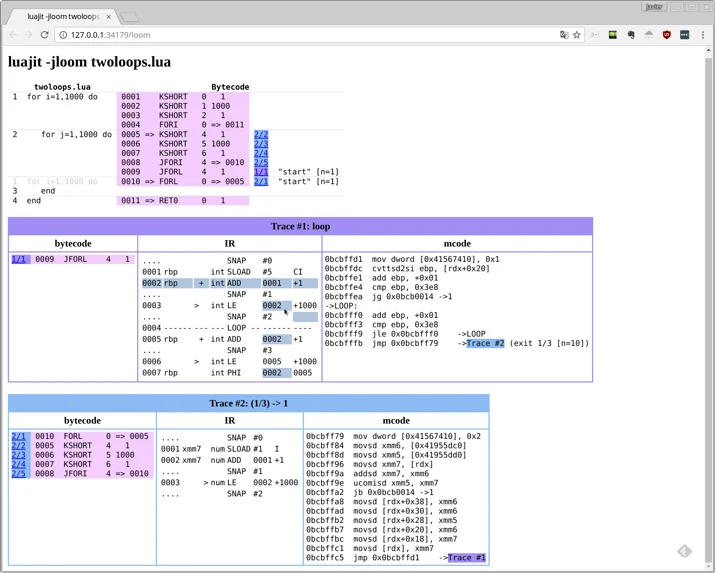The height and width of the screenshot is (573, 715).
Task: Click the page title 'luajit -jloom twoloops.lua'
Action: pyautogui.click(x=89, y=62)
